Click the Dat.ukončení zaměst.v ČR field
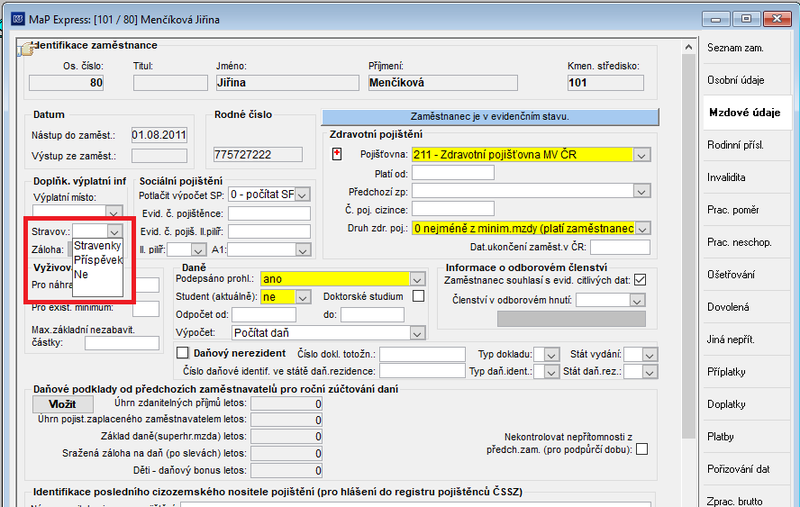This screenshot has height=507, width=800. (x=620, y=247)
